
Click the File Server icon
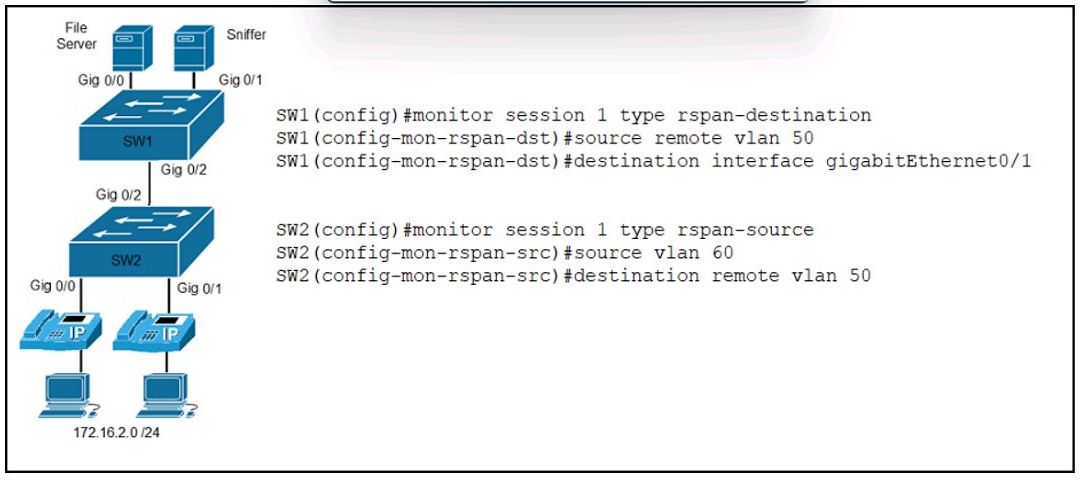pyautogui.click(x=132, y=48)
